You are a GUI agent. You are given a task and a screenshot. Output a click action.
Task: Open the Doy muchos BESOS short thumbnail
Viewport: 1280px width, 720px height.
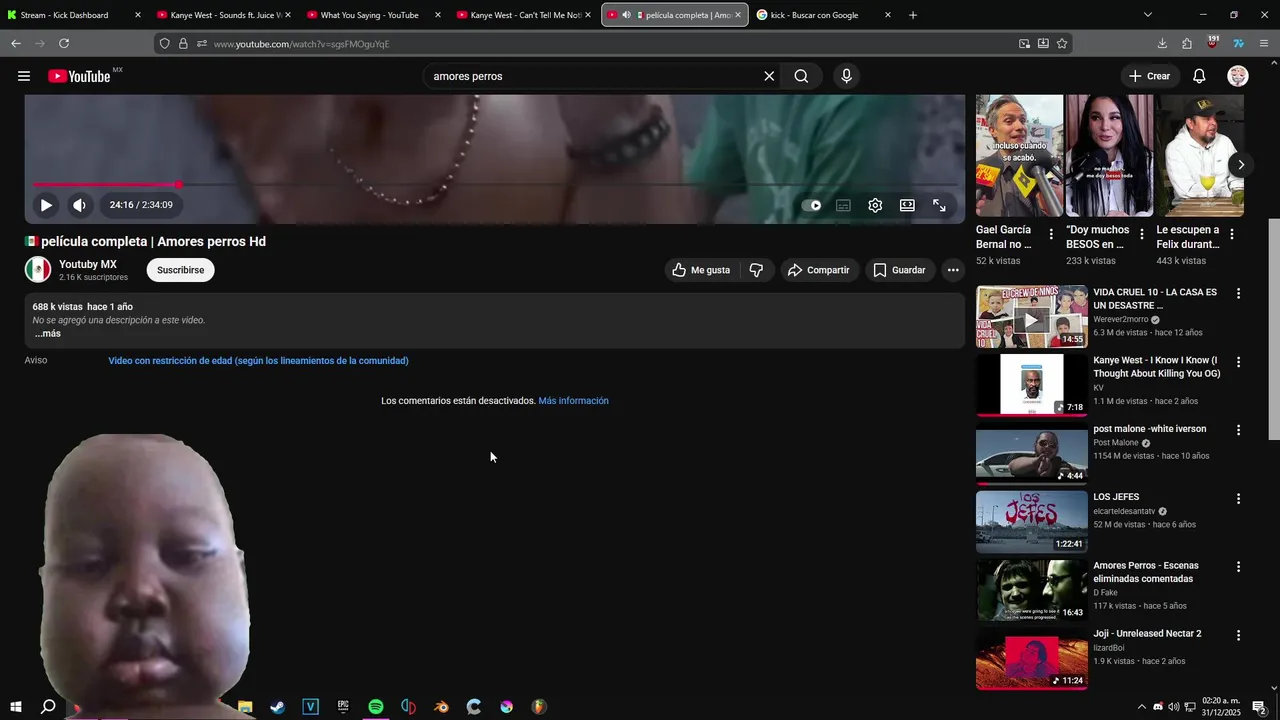[x=1109, y=155]
